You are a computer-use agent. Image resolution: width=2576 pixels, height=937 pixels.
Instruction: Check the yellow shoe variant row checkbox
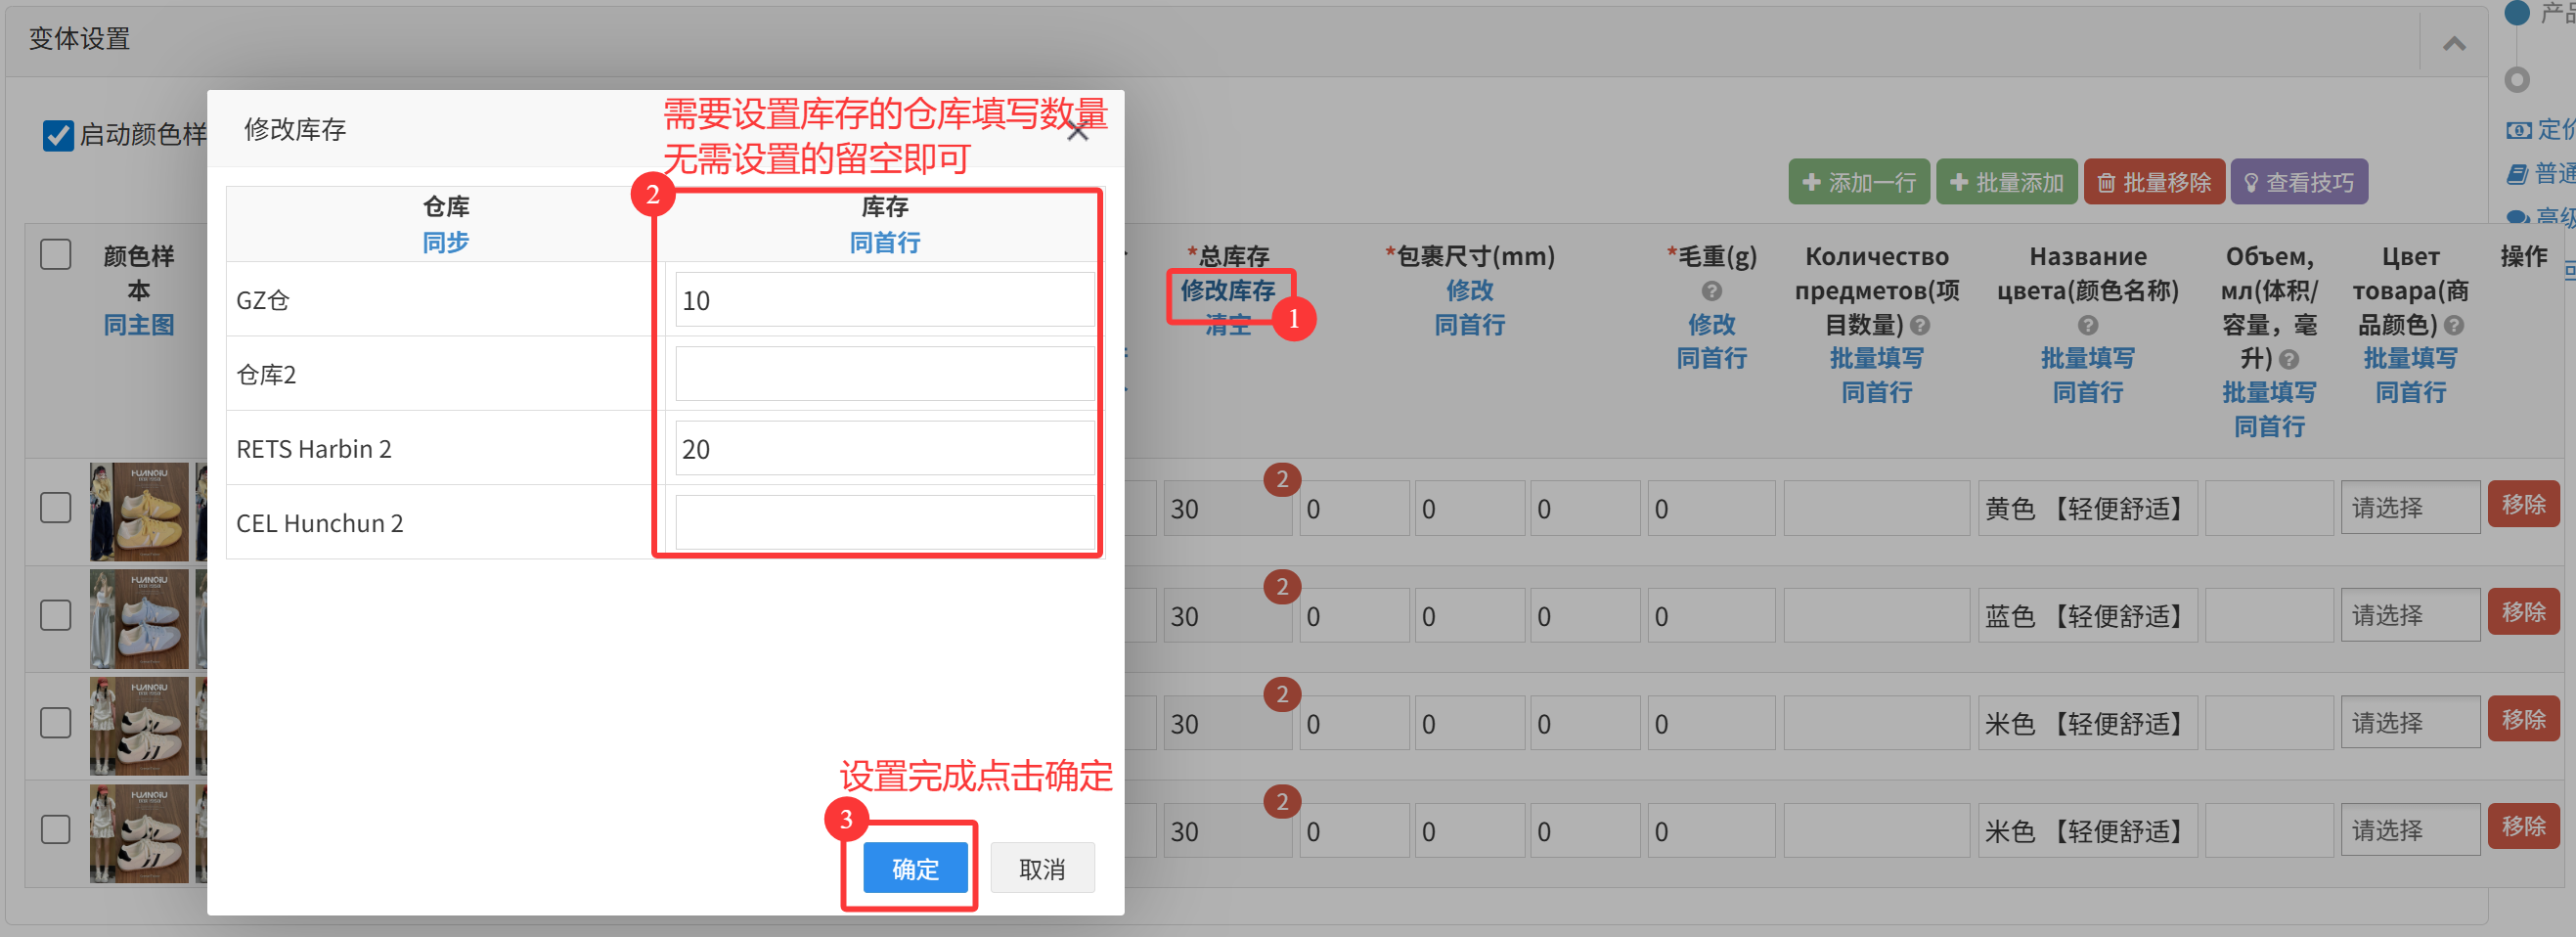point(56,508)
